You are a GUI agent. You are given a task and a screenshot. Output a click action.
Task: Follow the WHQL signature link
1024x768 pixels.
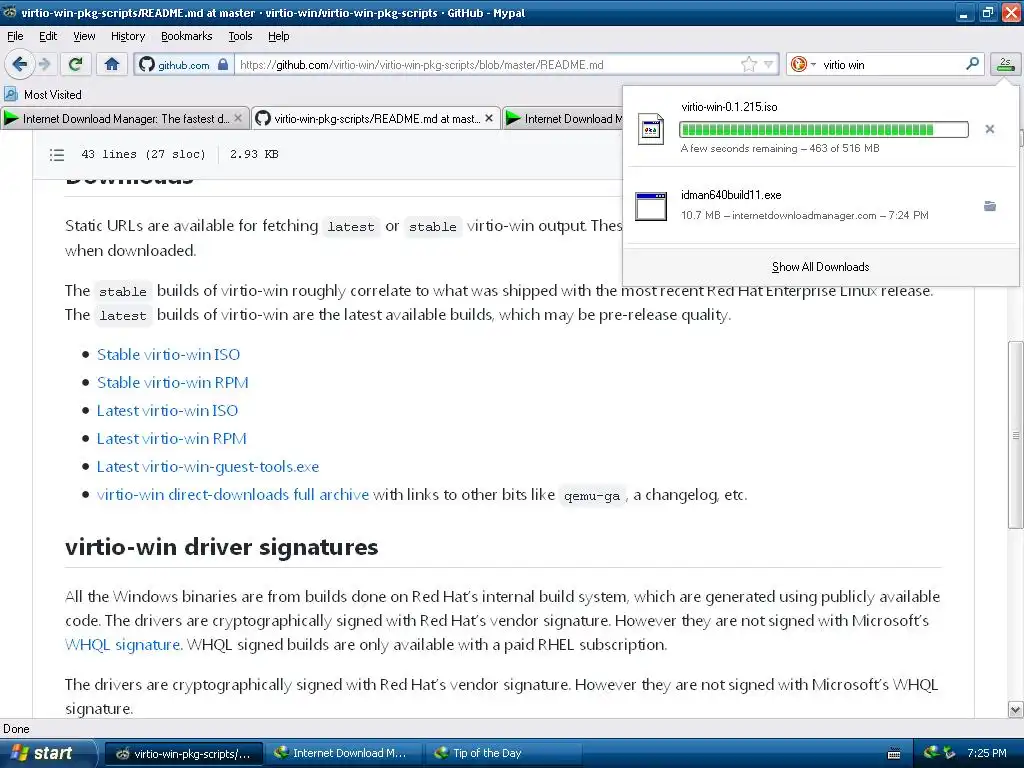point(123,645)
